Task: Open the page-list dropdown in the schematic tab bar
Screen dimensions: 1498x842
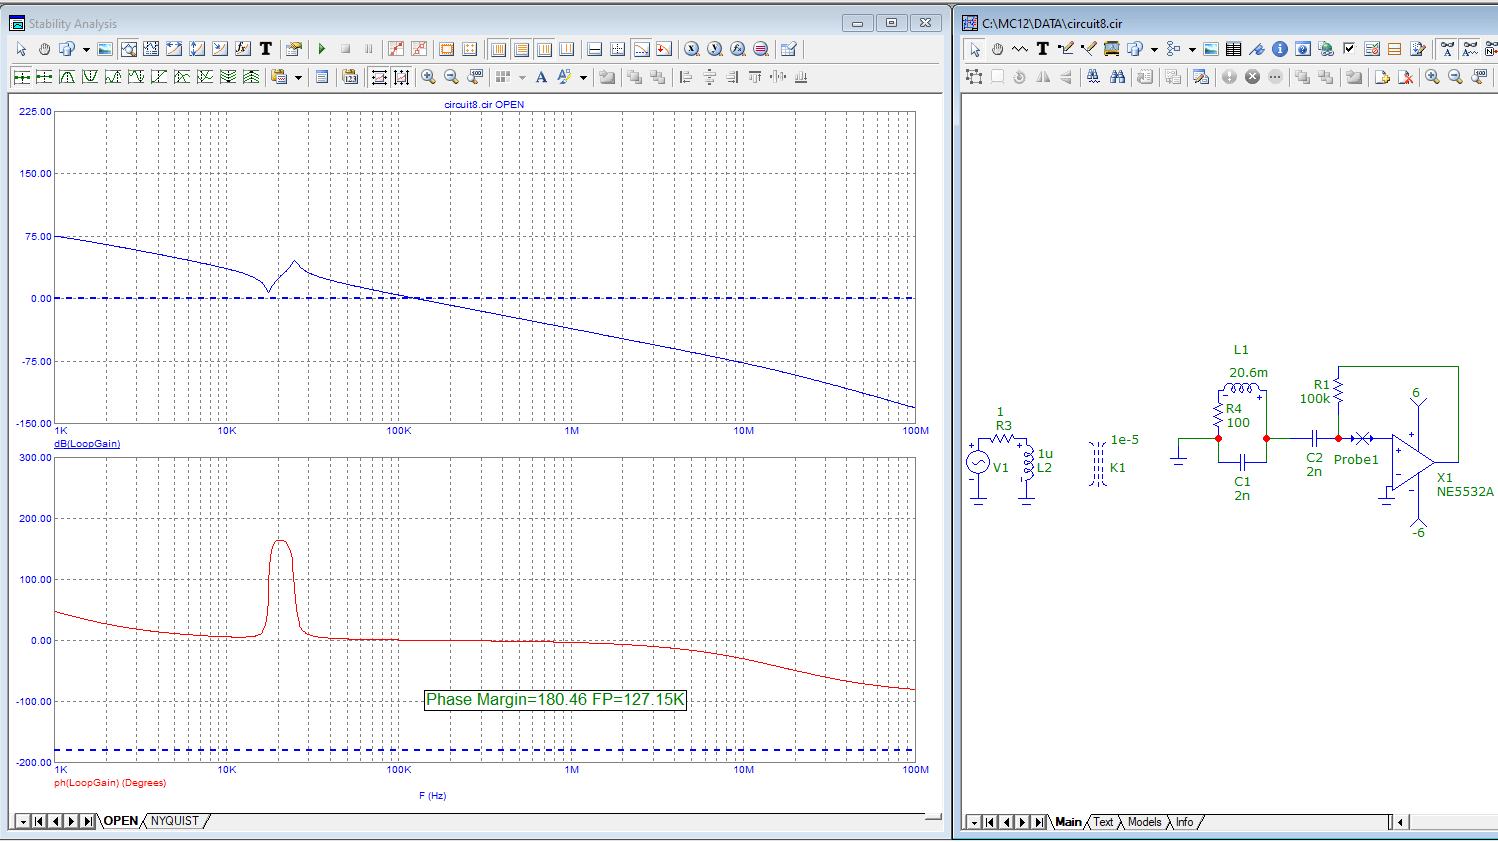Action: coord(973,822)
